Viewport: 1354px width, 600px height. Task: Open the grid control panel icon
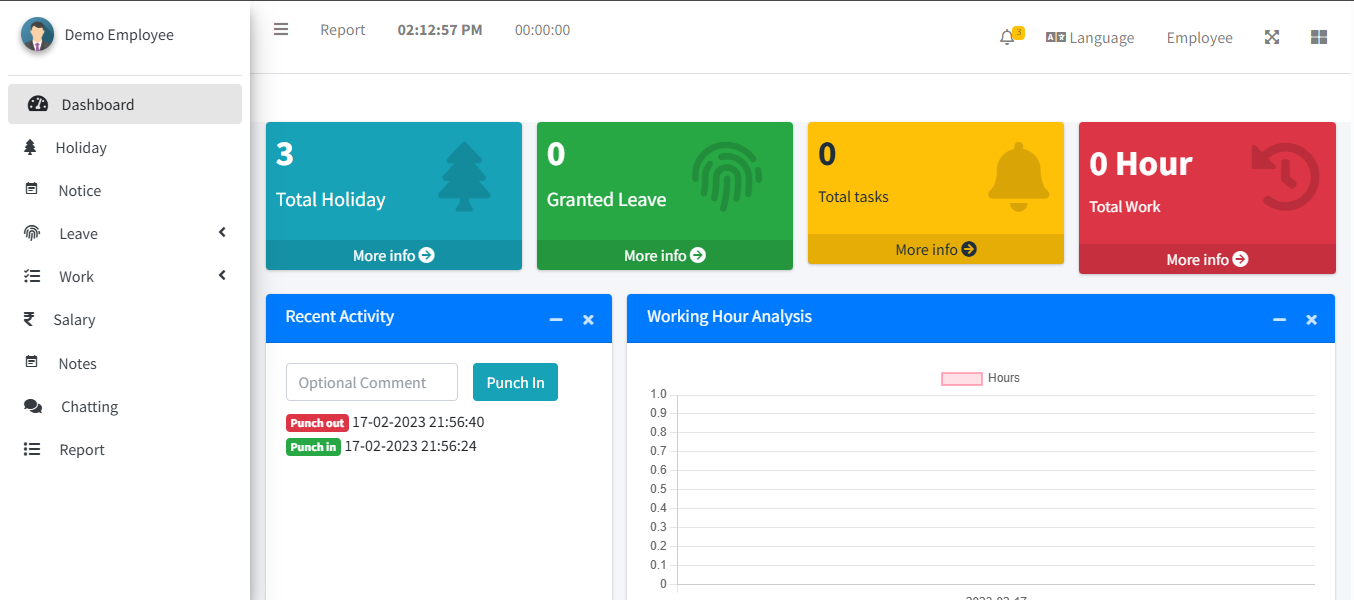pos(1319,38)
